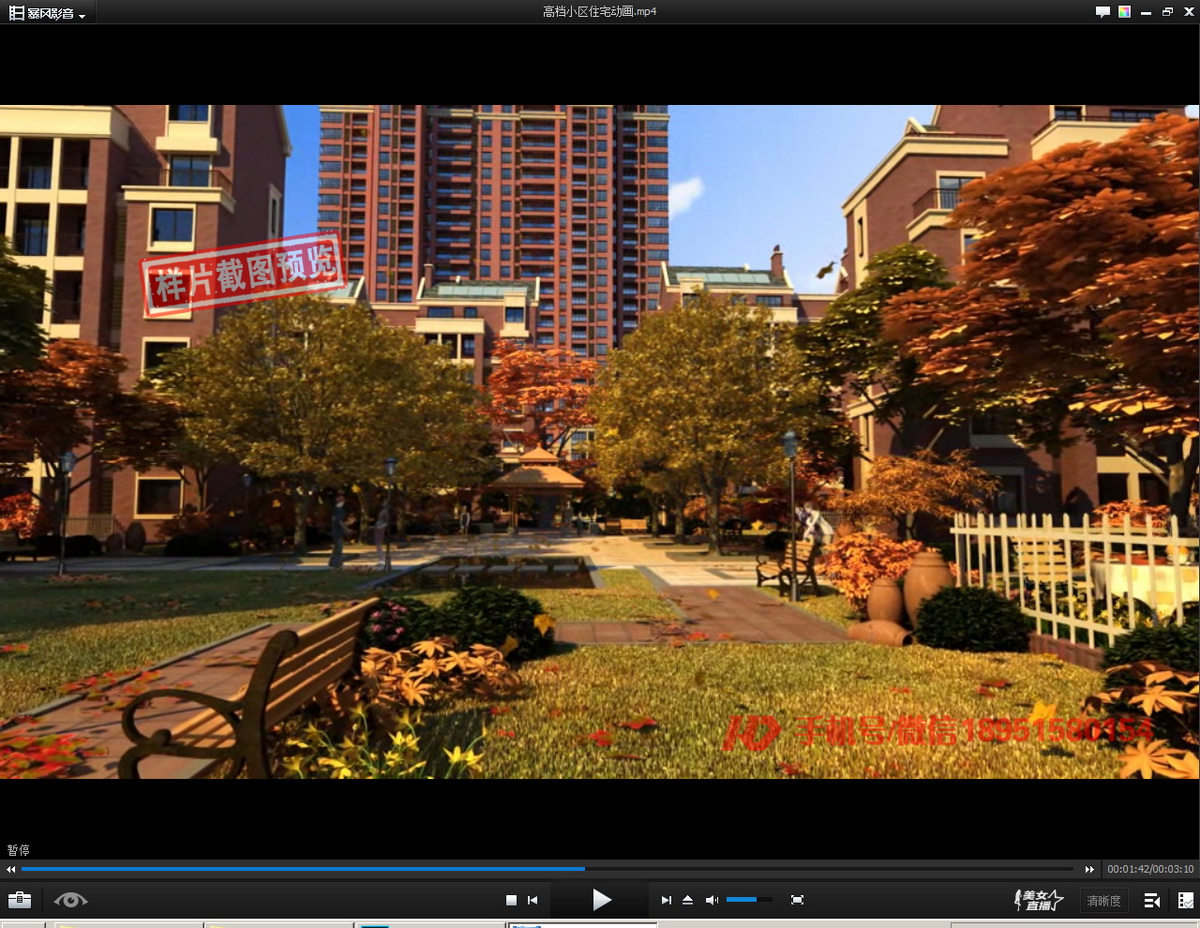This screenshot has height=928, width=1200.
Task: Open the 美女直播 live stream link
Action: (x=1038, y=900)
